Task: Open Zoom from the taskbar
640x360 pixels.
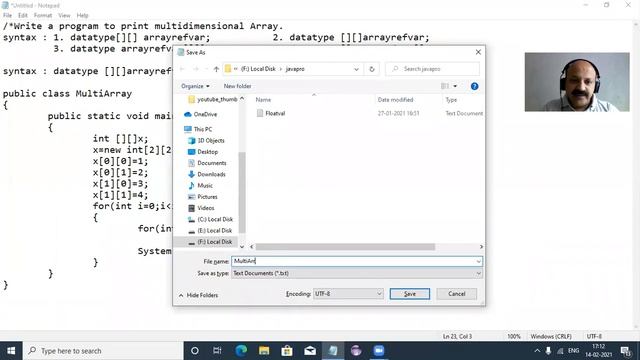Action: 379,351
